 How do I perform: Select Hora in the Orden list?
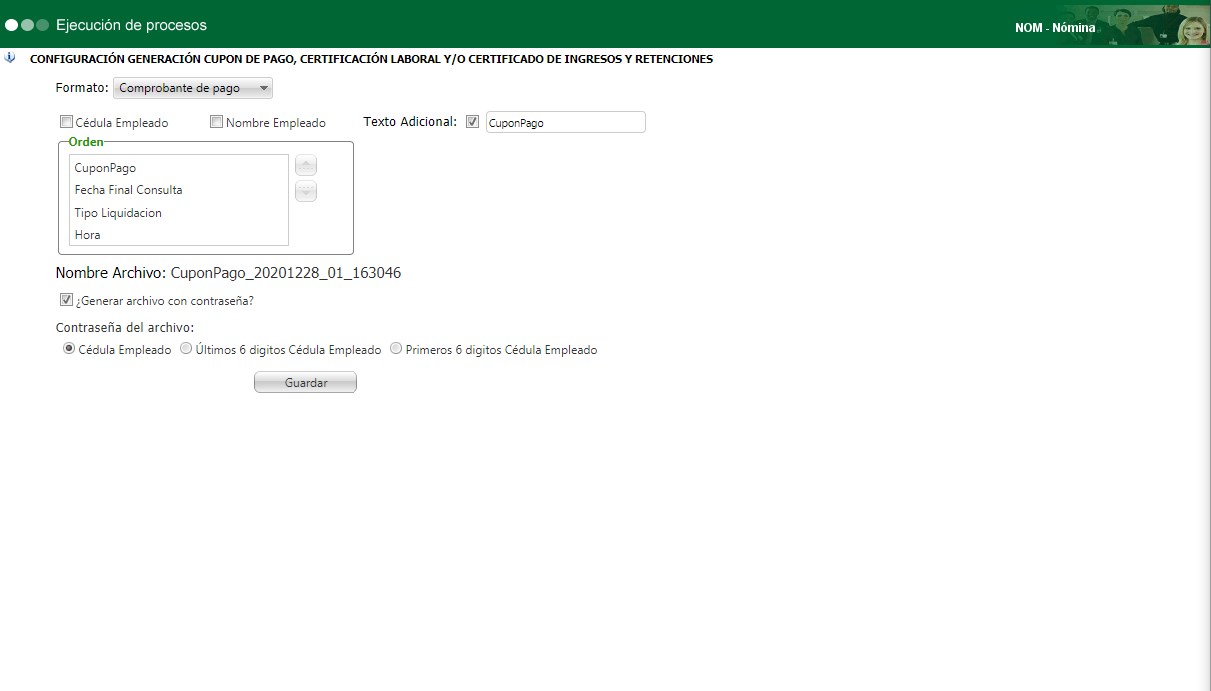pyautogui.click(x=179, y=235)
